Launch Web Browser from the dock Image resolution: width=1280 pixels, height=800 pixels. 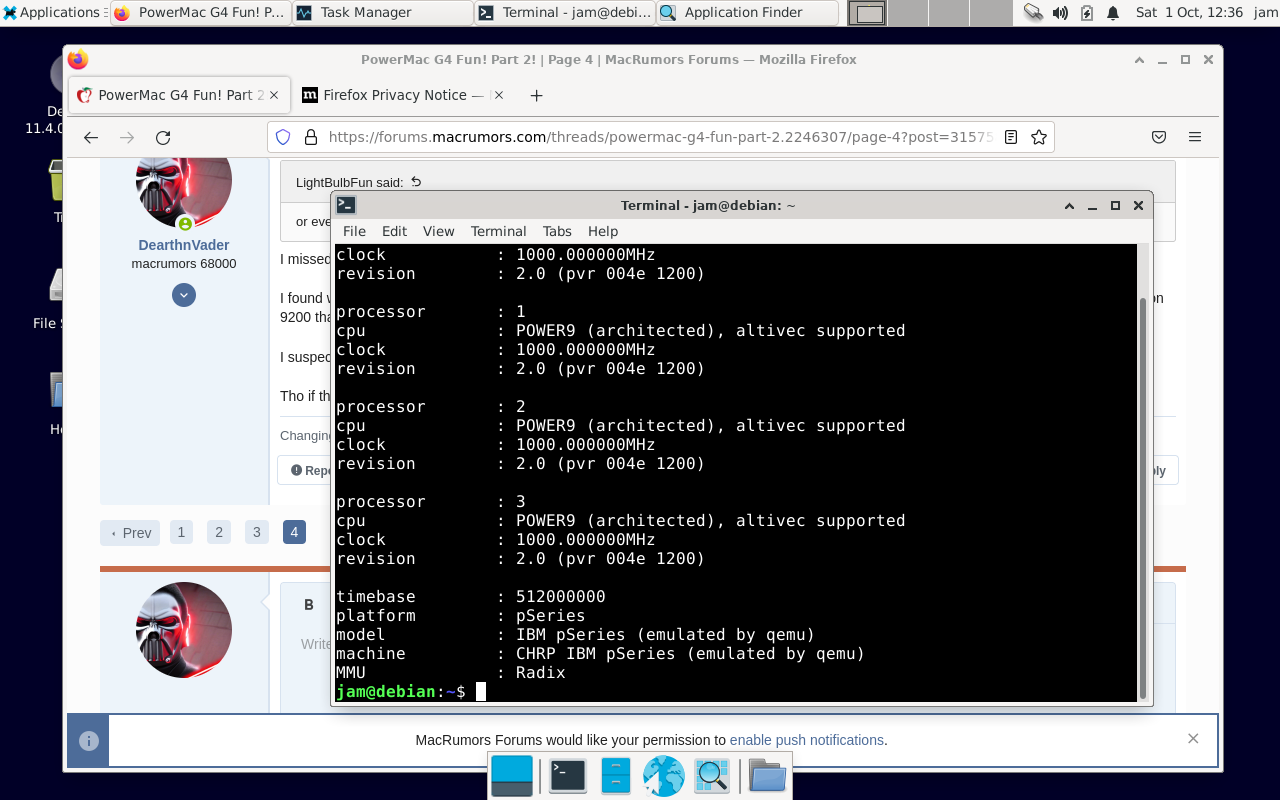click(664, 776)
